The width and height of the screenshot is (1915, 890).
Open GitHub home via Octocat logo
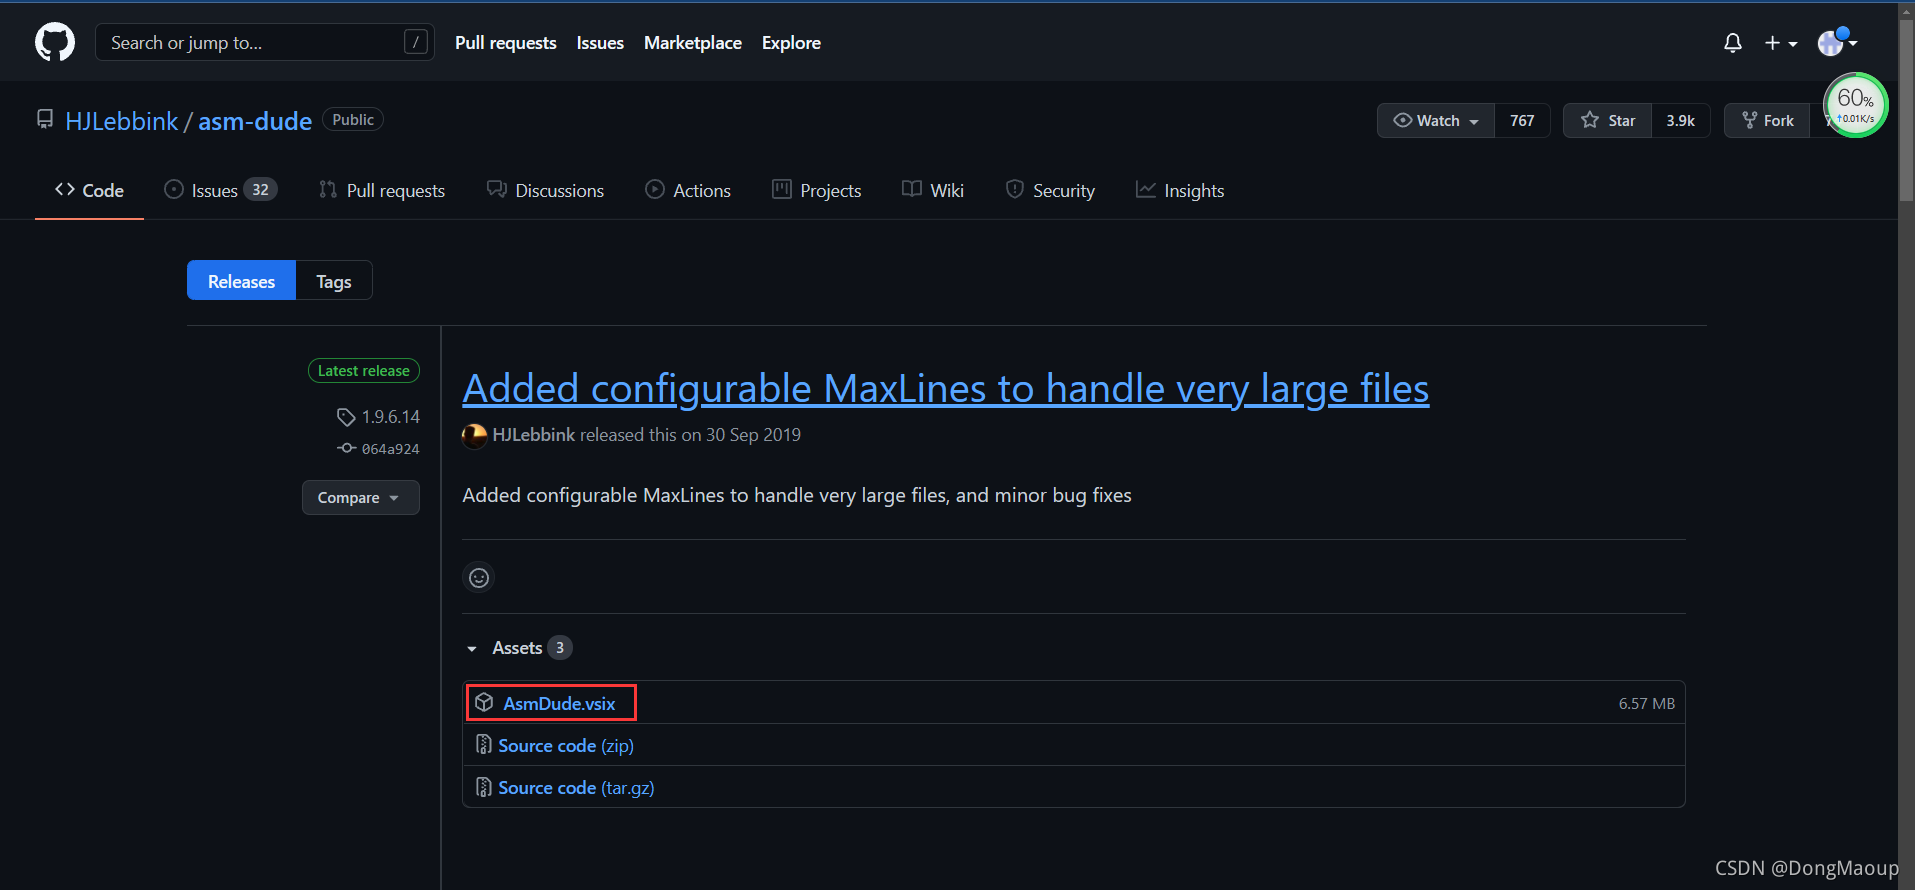(x=55, y=42)
